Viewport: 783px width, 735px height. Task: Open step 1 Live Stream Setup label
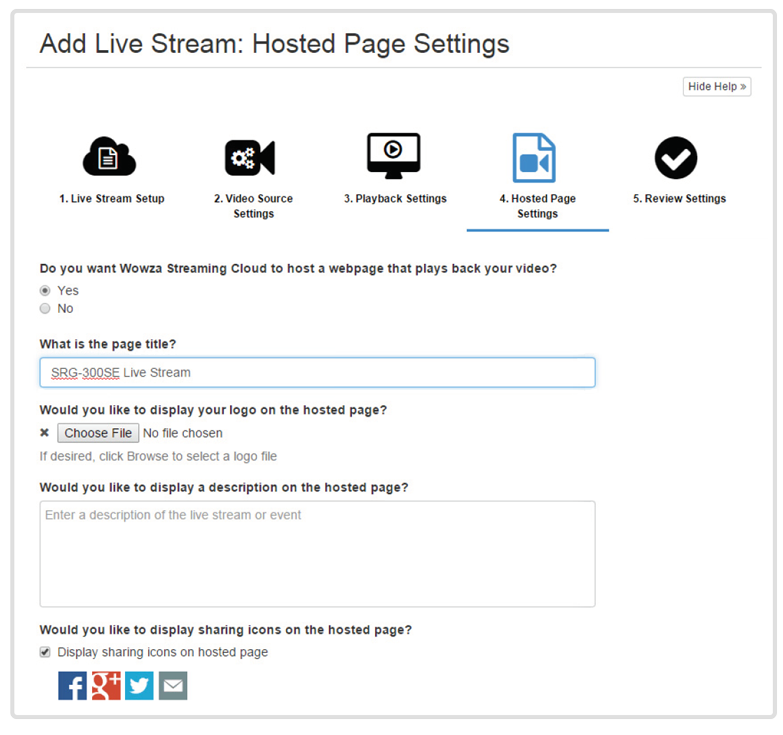[x=111, y=199]
